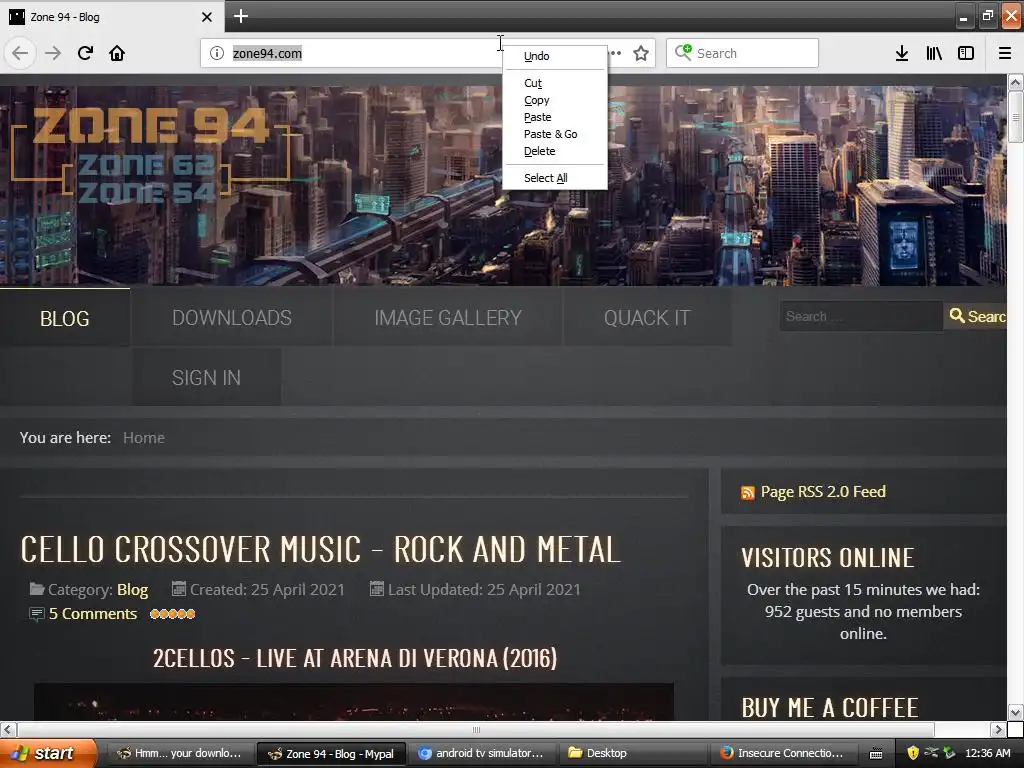Click the Created date calendar icon
The height and width of the screenshot is (768, 1024).
[178, 589]
